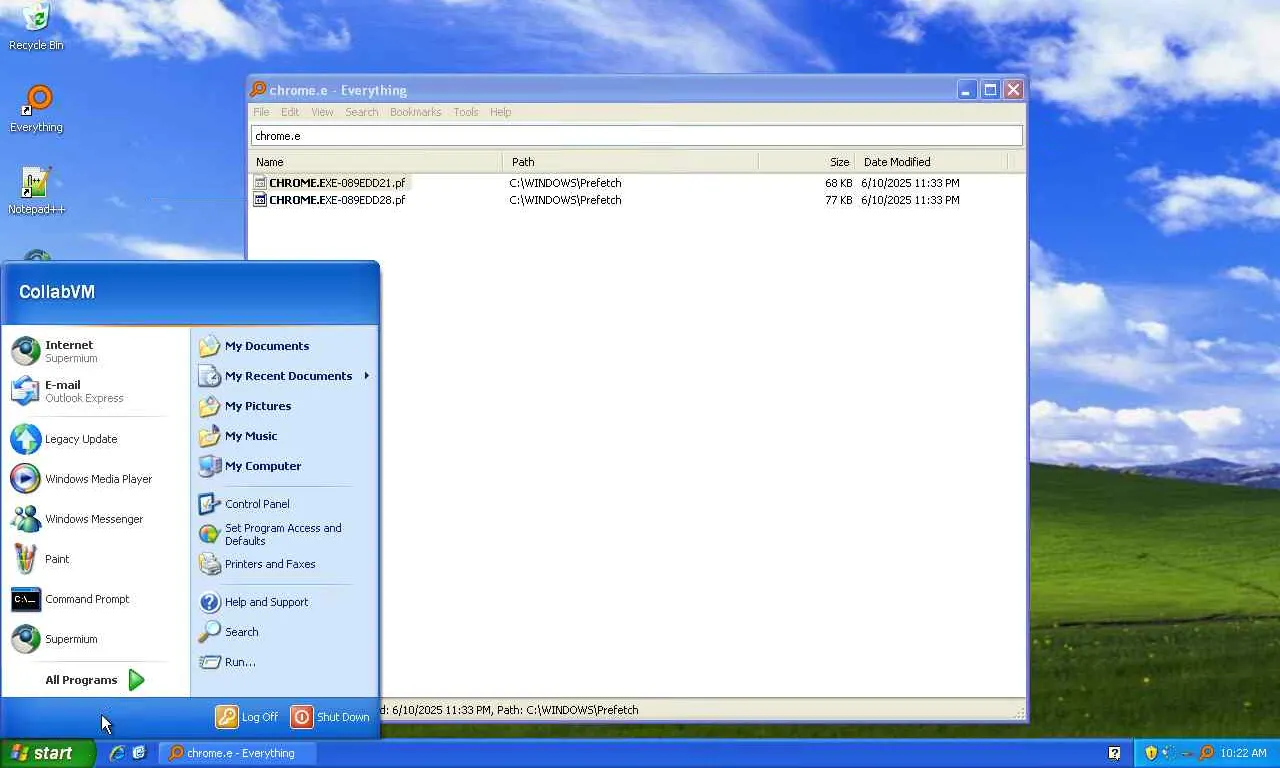This screenshot has width=1280, height=768.
Task: Minimize the Everything window
Action: coord(966,90)
